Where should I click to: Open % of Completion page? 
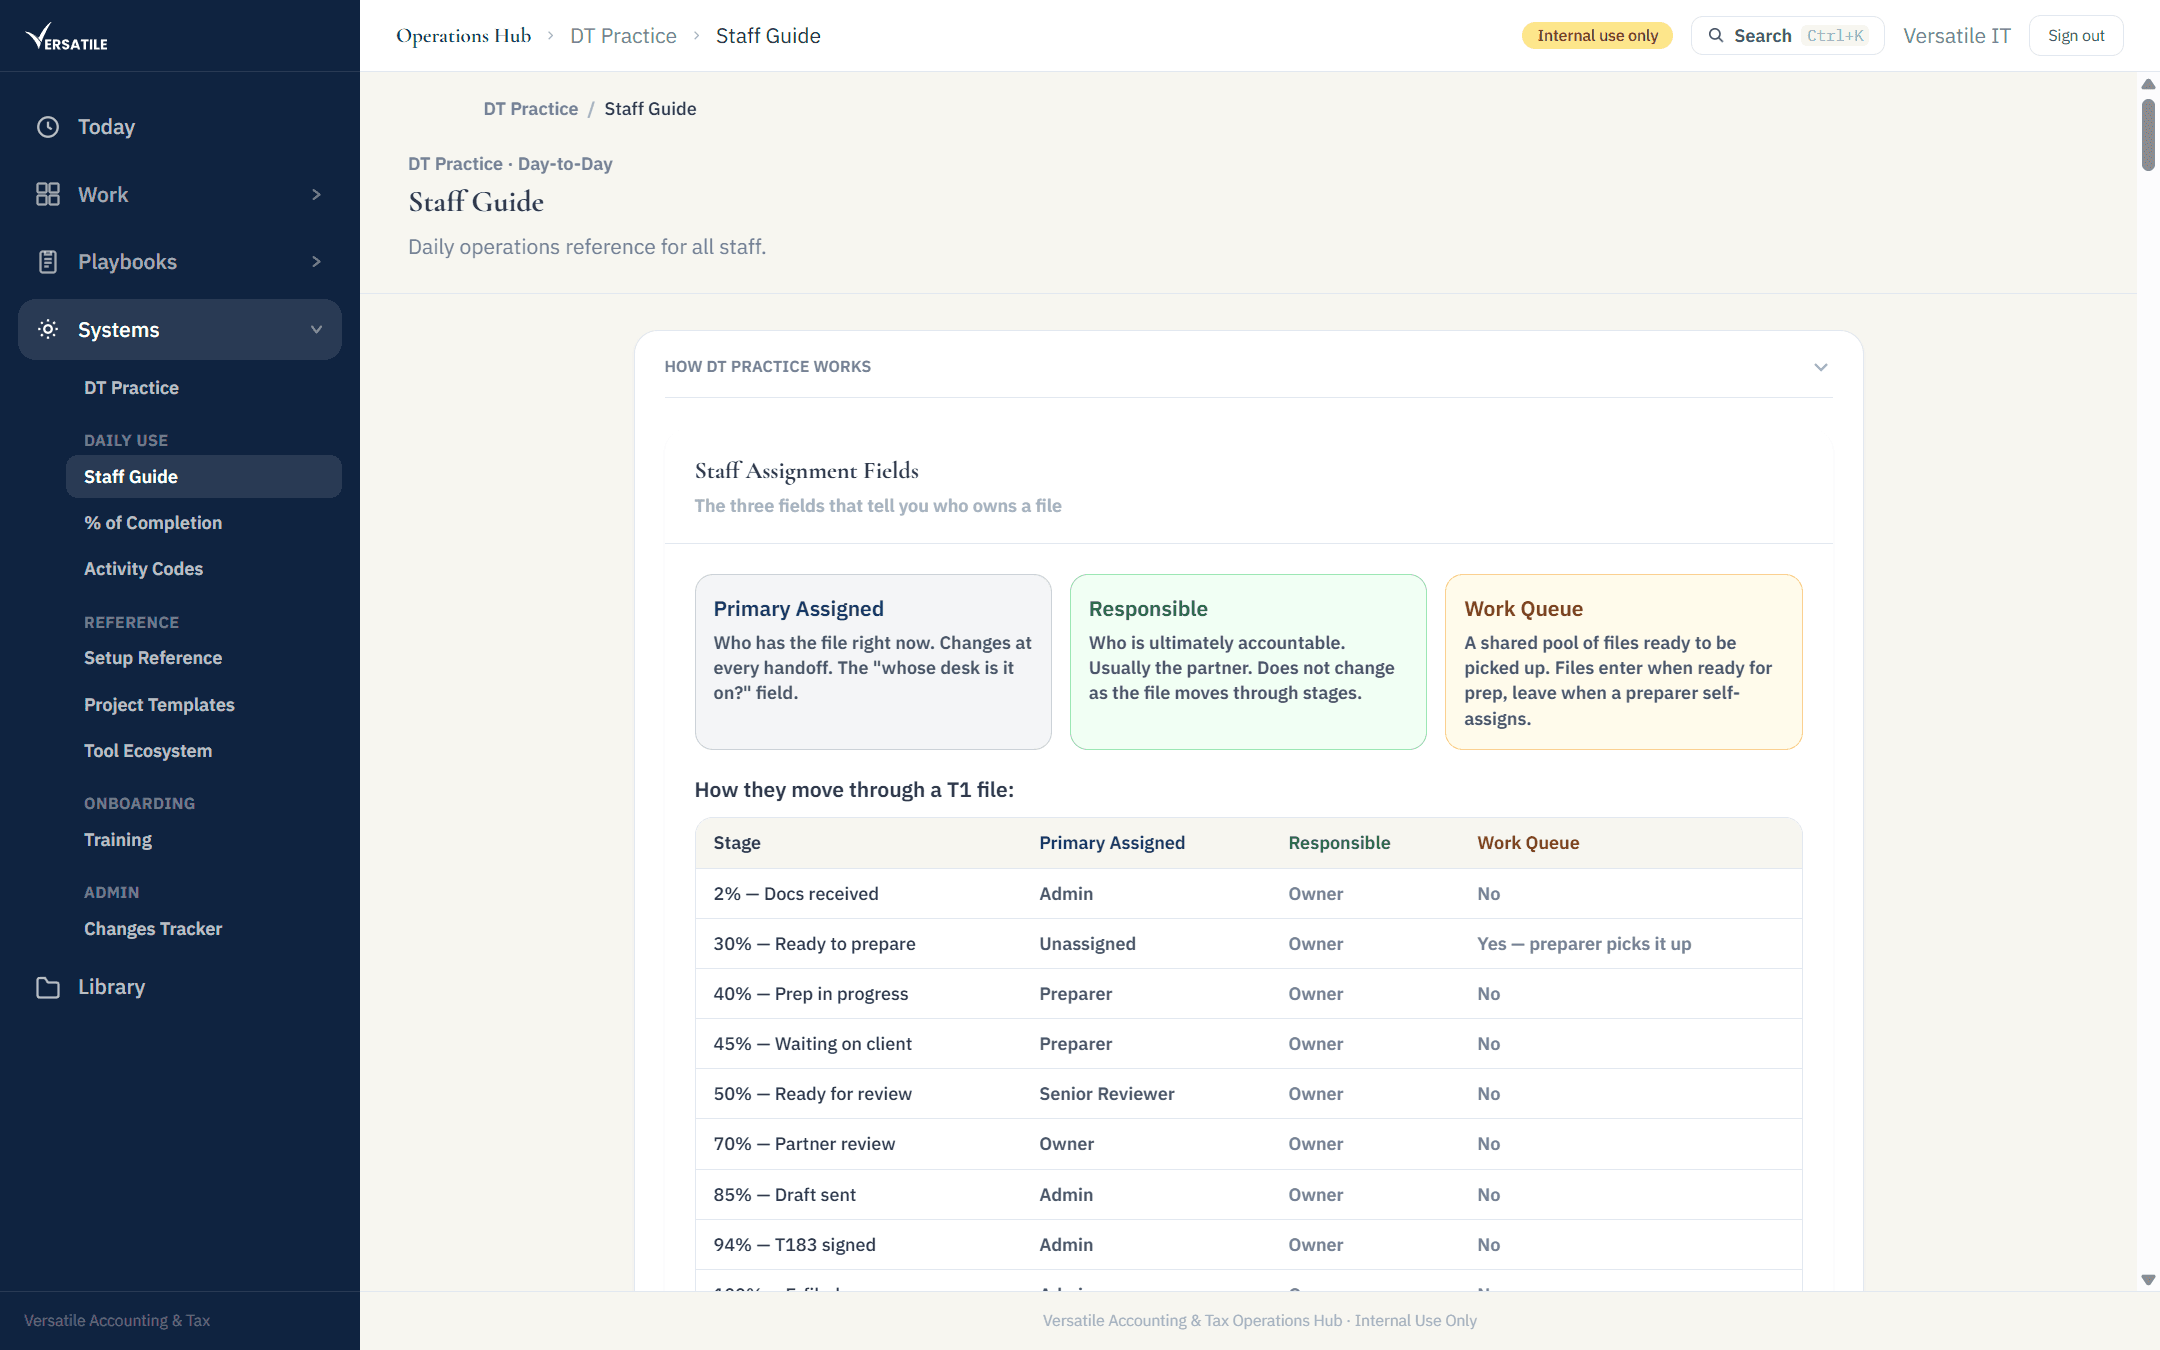(153, 523)
